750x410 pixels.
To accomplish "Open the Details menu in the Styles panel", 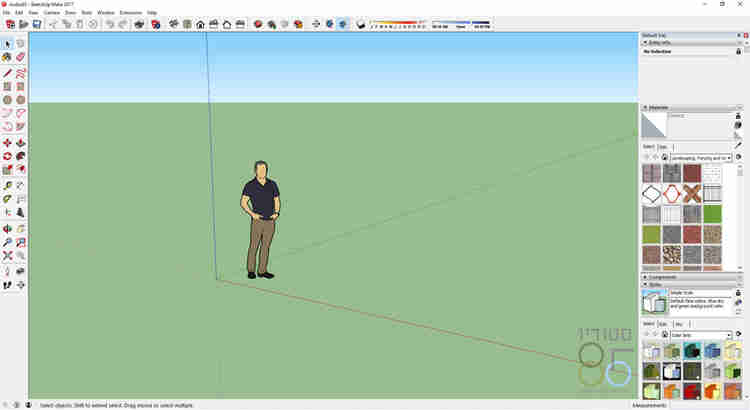I will pos(739,334).
